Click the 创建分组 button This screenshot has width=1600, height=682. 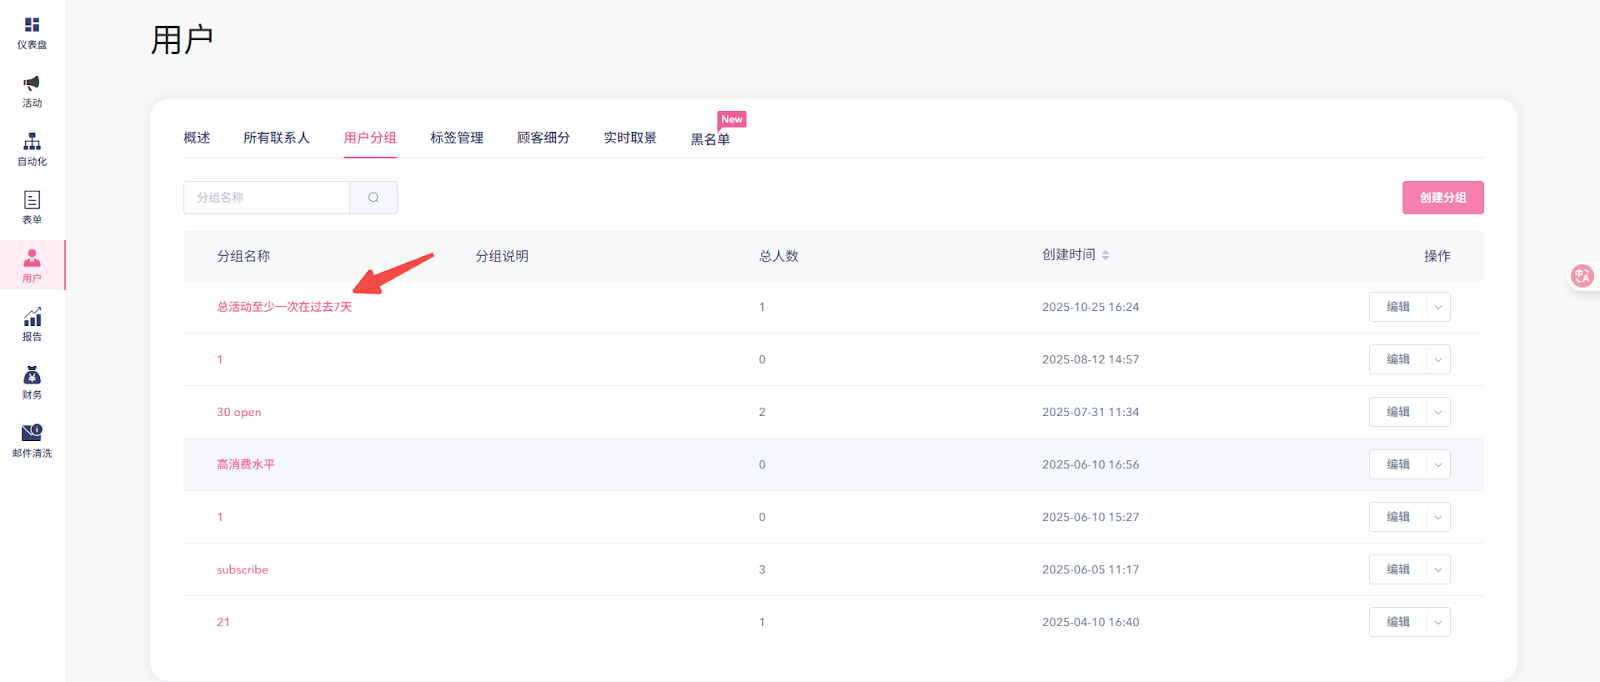point(1442,198)
